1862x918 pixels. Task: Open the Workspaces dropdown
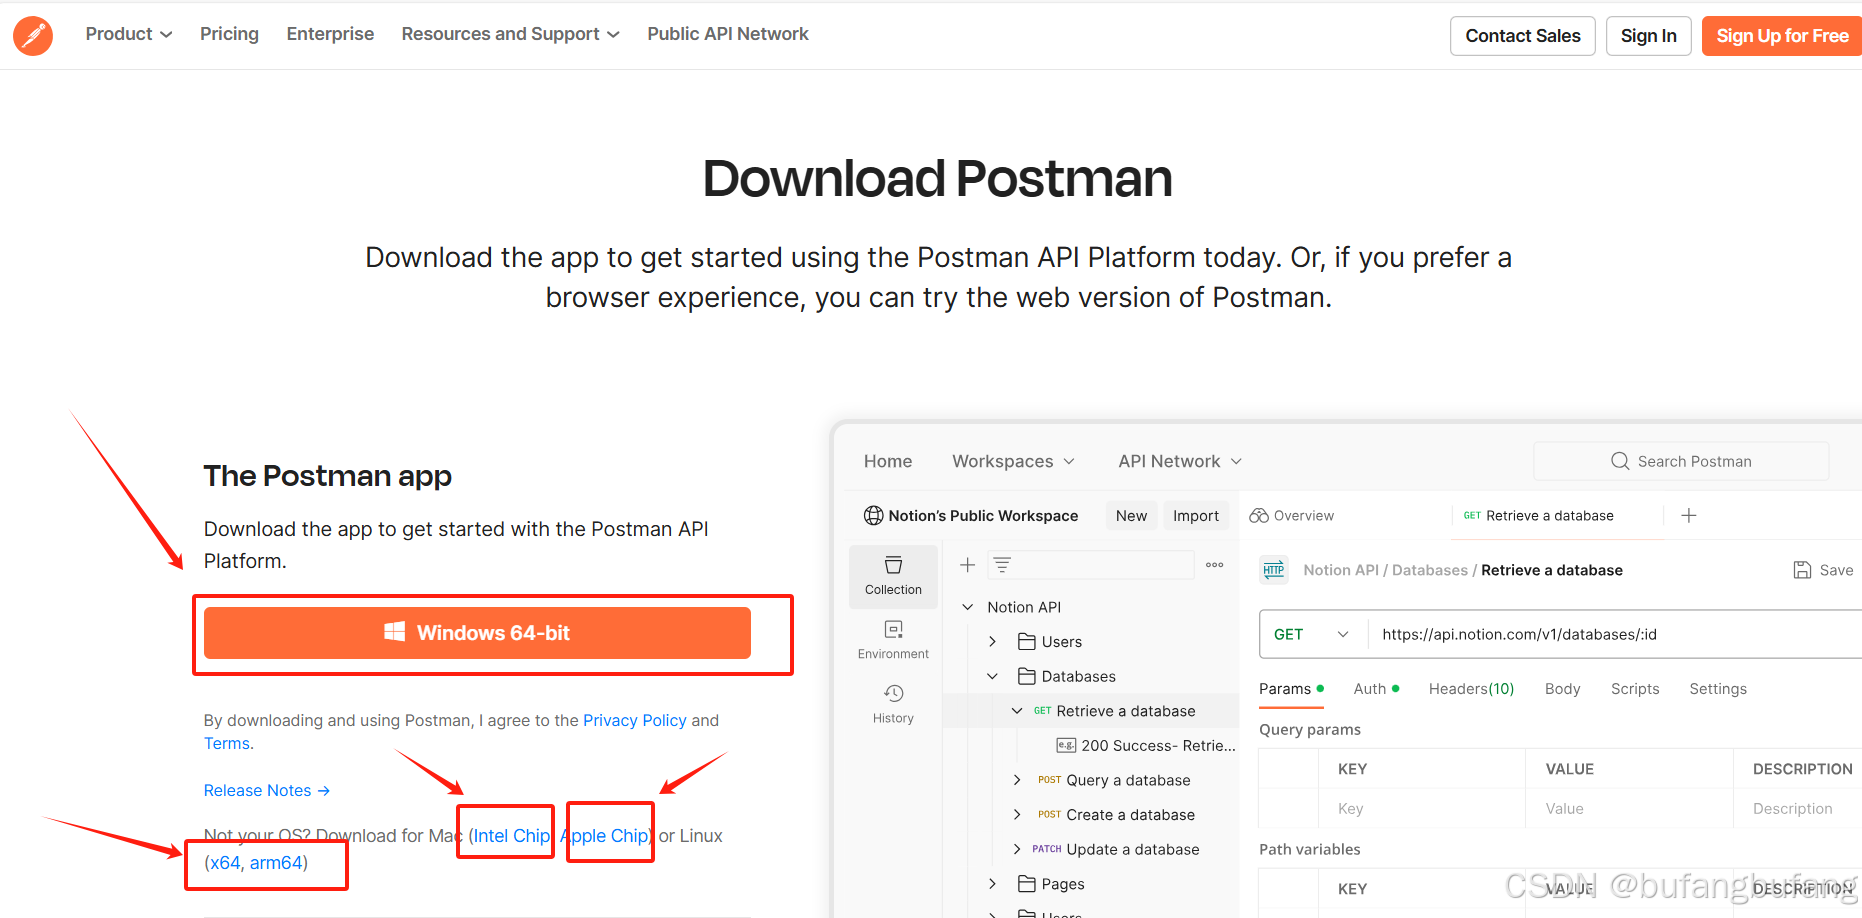pyautogui.click(x=1013, y=461)
